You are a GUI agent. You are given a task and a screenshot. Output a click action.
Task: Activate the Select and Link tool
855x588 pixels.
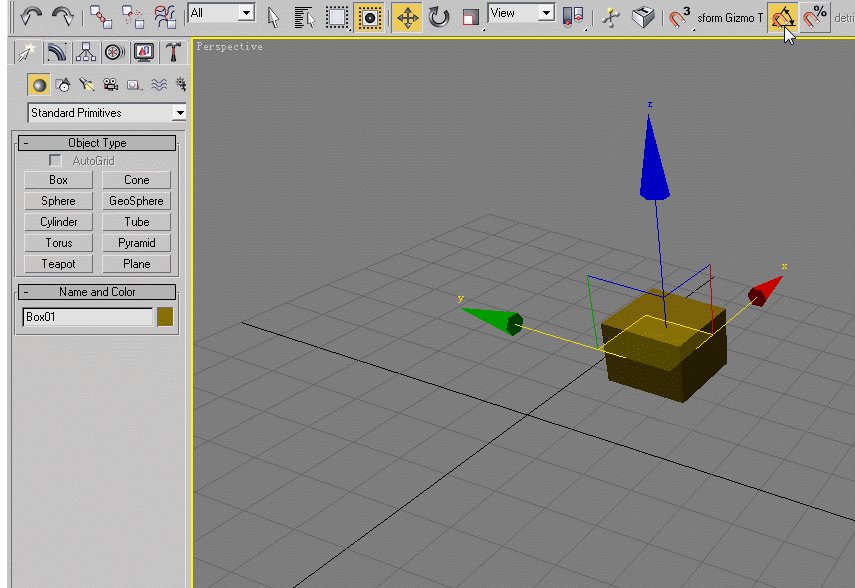pyautogui.click(x=101, y=17)
